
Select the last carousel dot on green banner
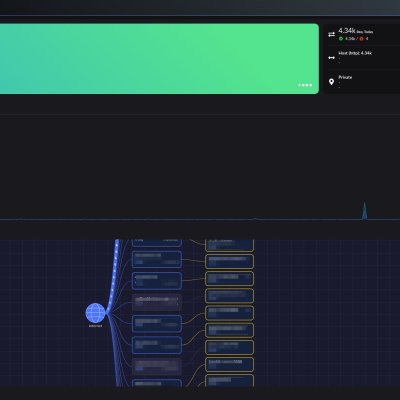coord(311,85)
